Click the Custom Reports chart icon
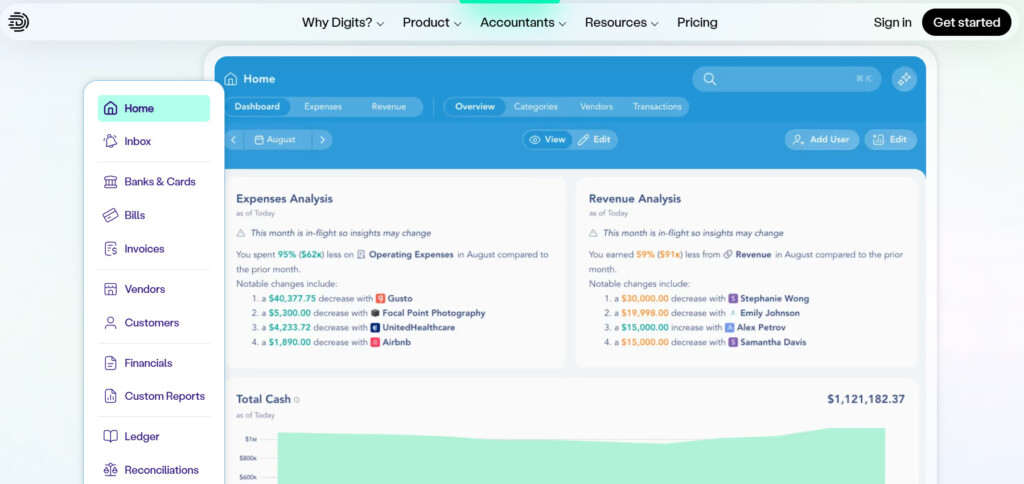The image size is (1024, 484). point(111,396)
